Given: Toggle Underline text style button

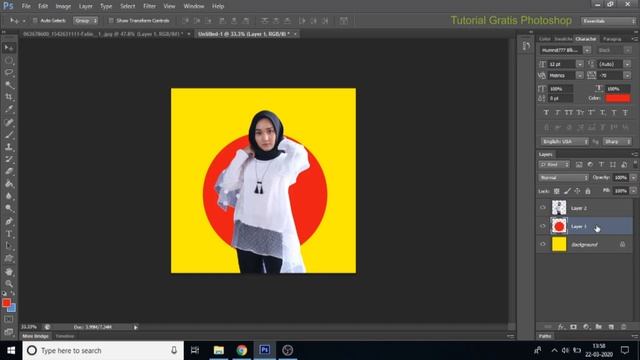Looking at the screenshot, I should (614, 113).
